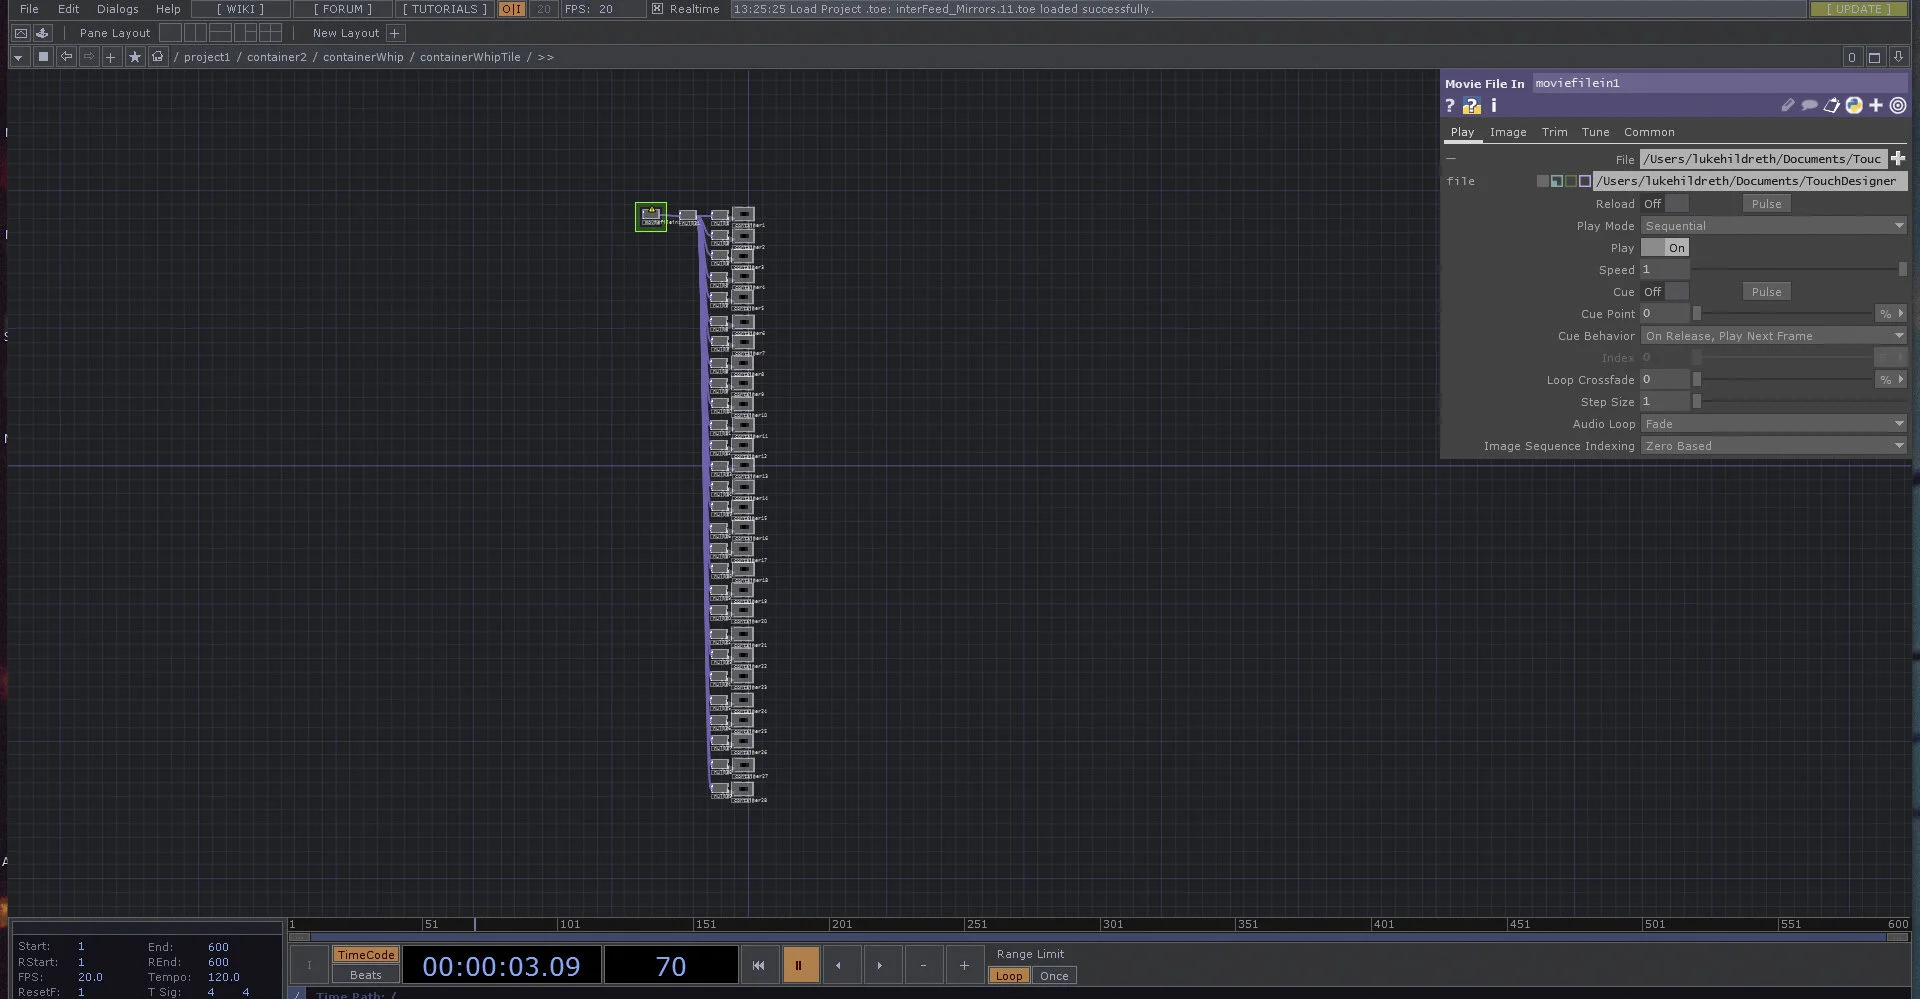Screen dimensions: 1920x999
Task: Expand path bar with >> chevrons
Action: point(546,57)
